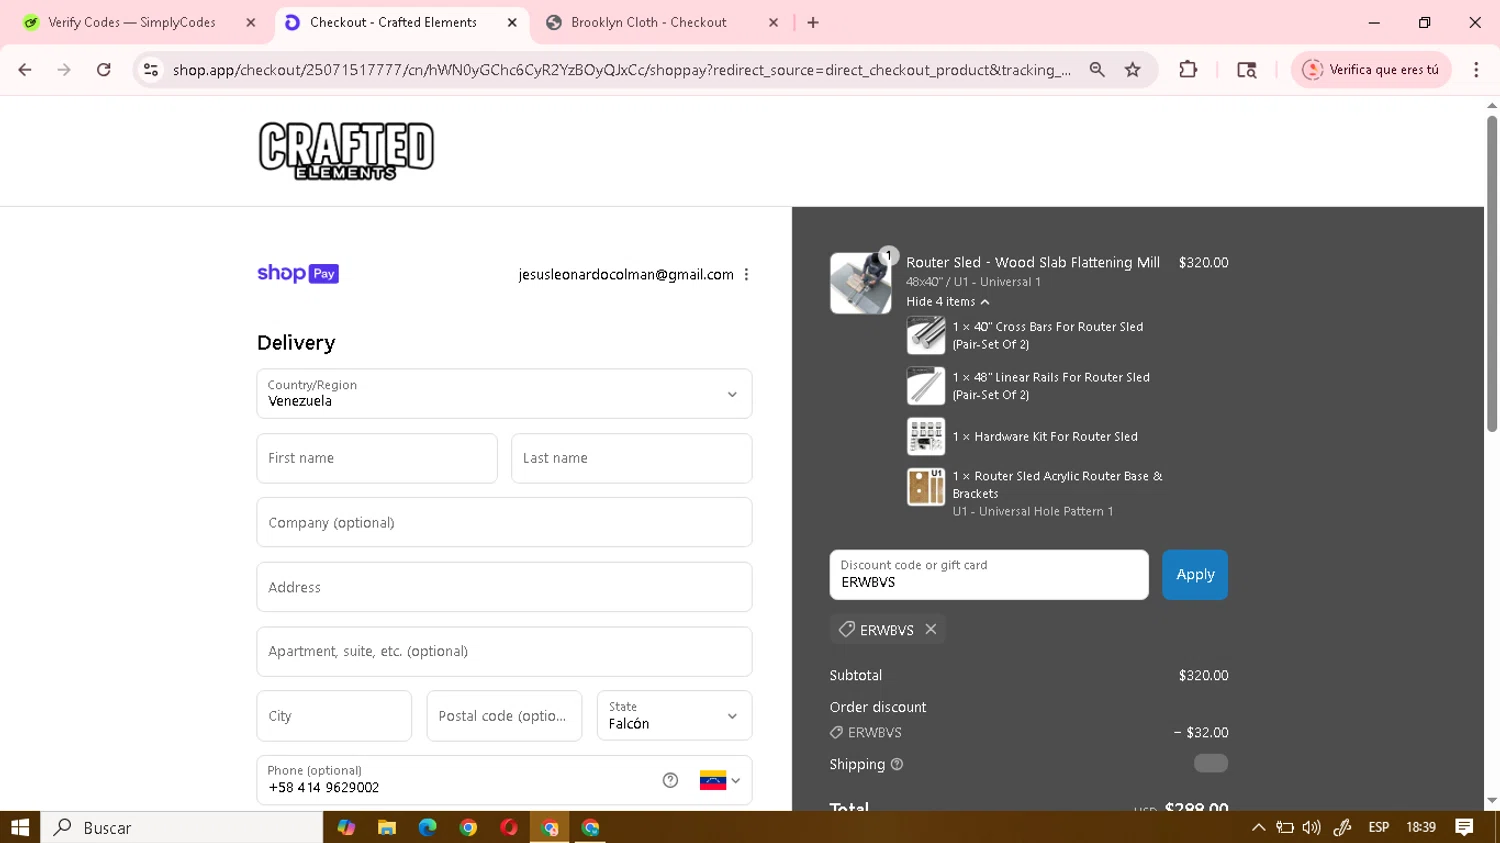Select the Checkout - Crafted Elements tab

pos(393,22)
